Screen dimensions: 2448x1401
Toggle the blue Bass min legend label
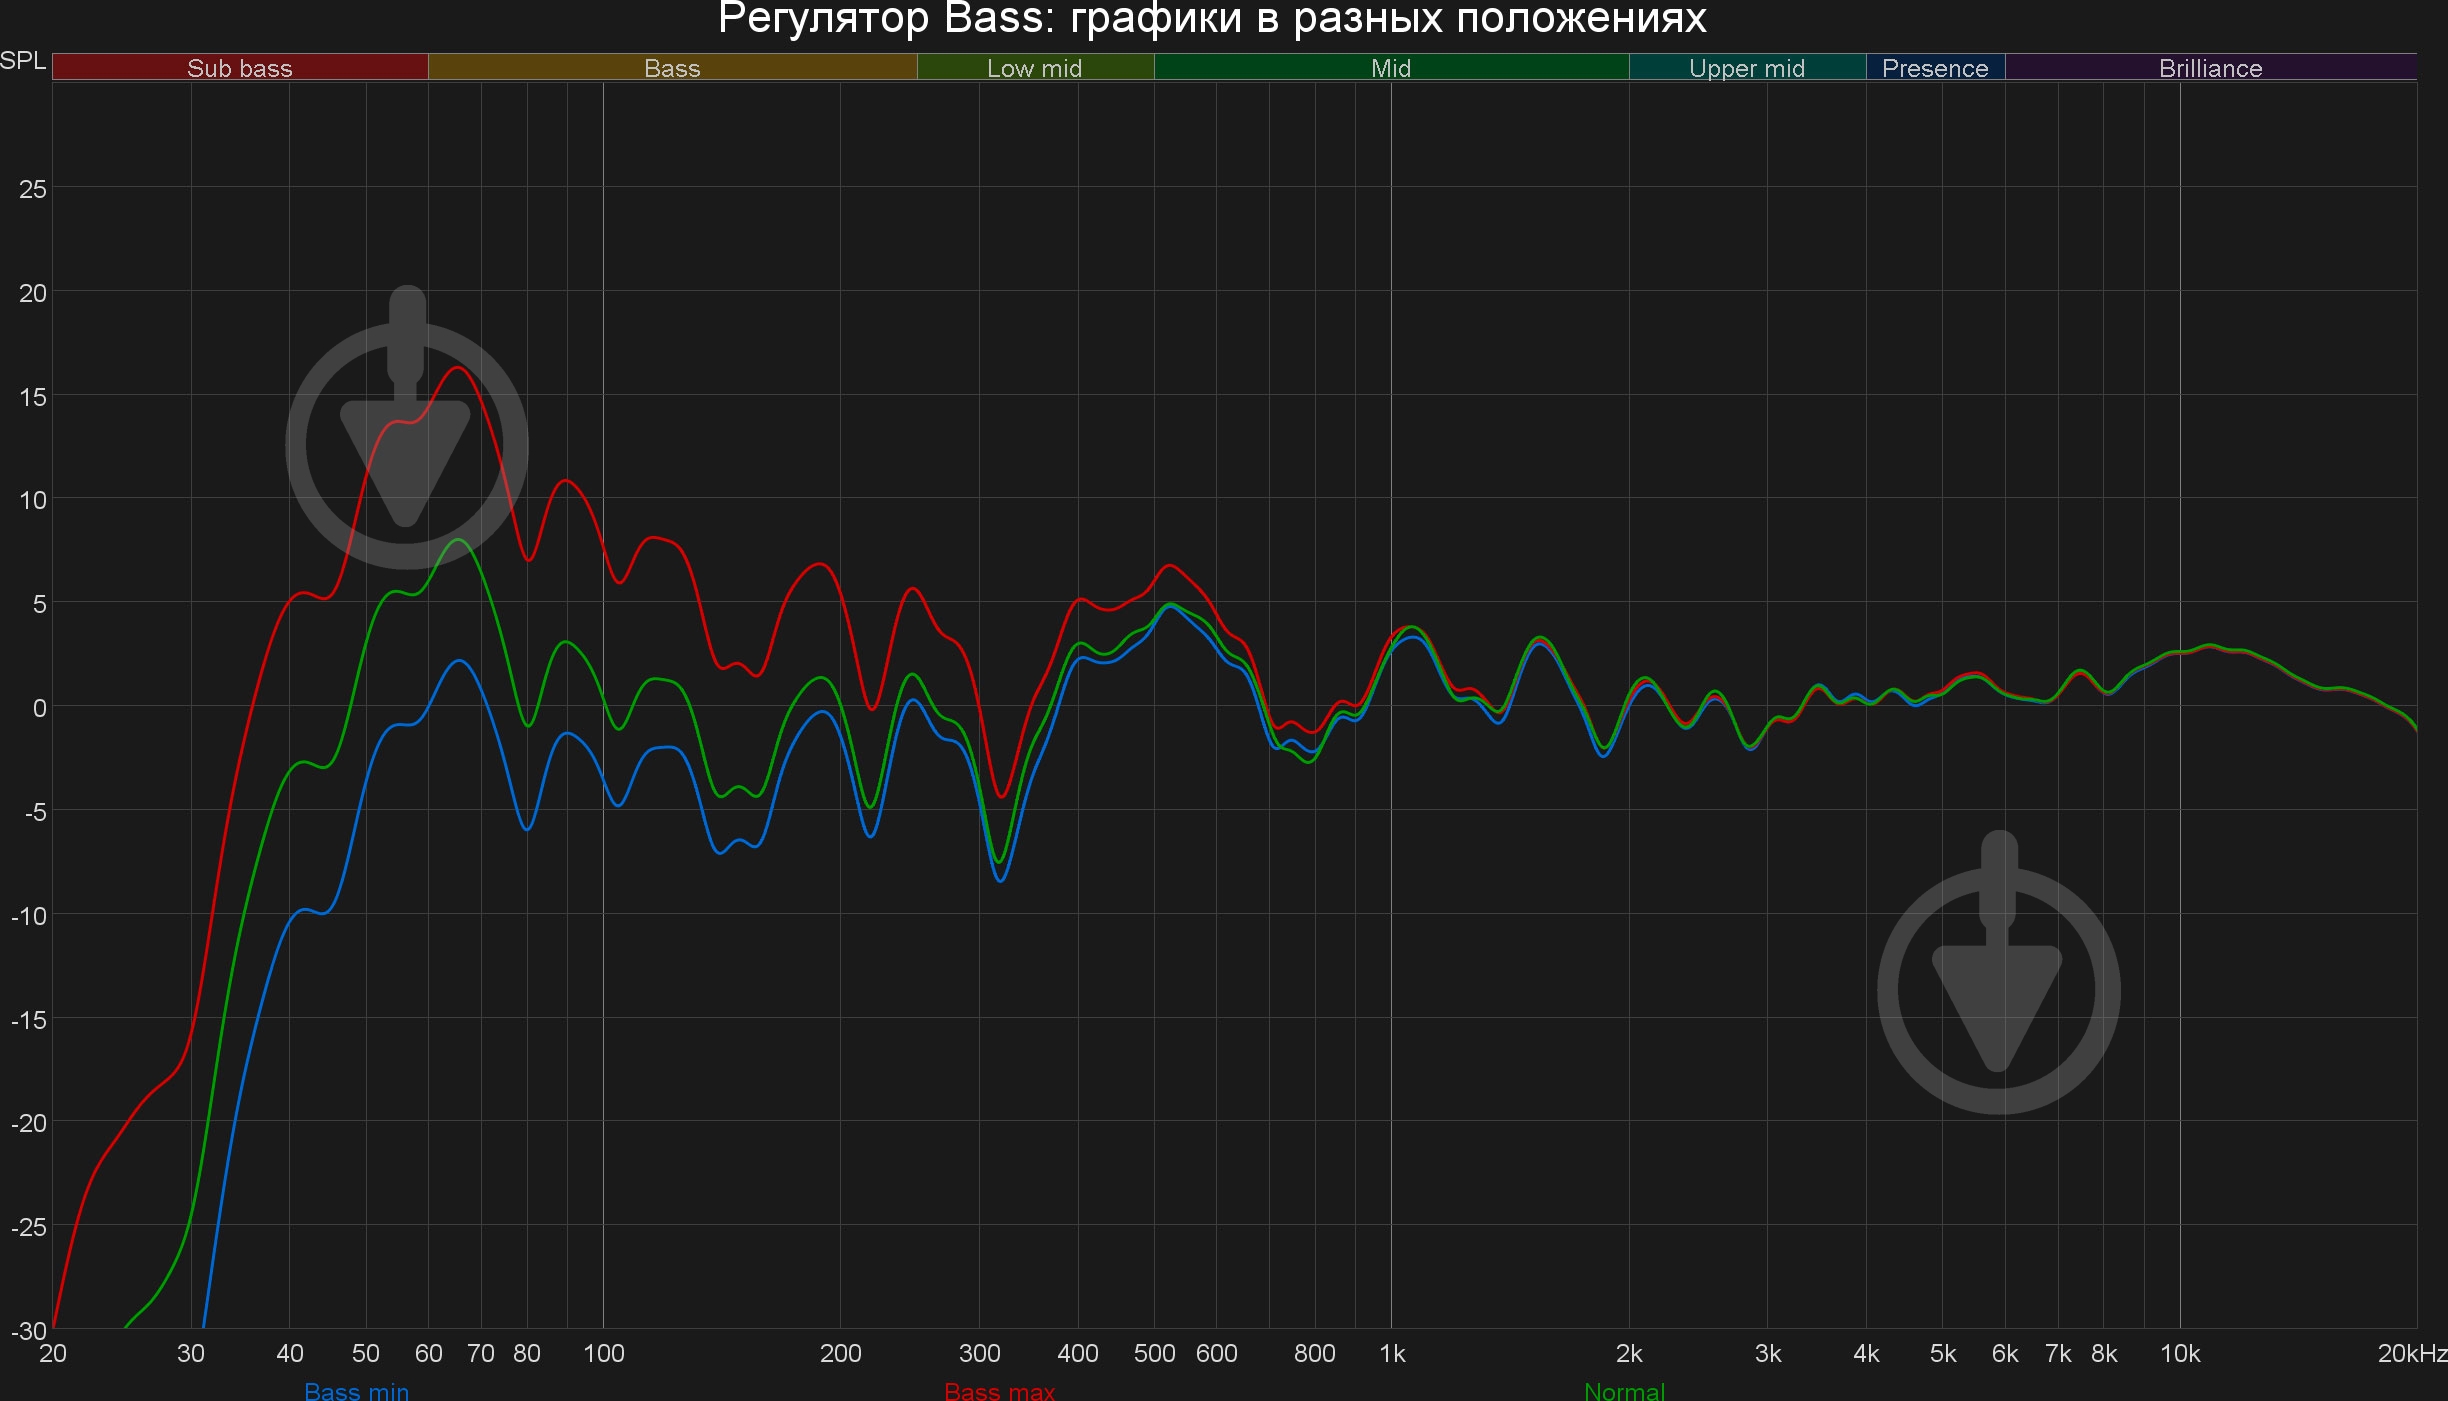pyautogui.click(x=356, y=1391)
